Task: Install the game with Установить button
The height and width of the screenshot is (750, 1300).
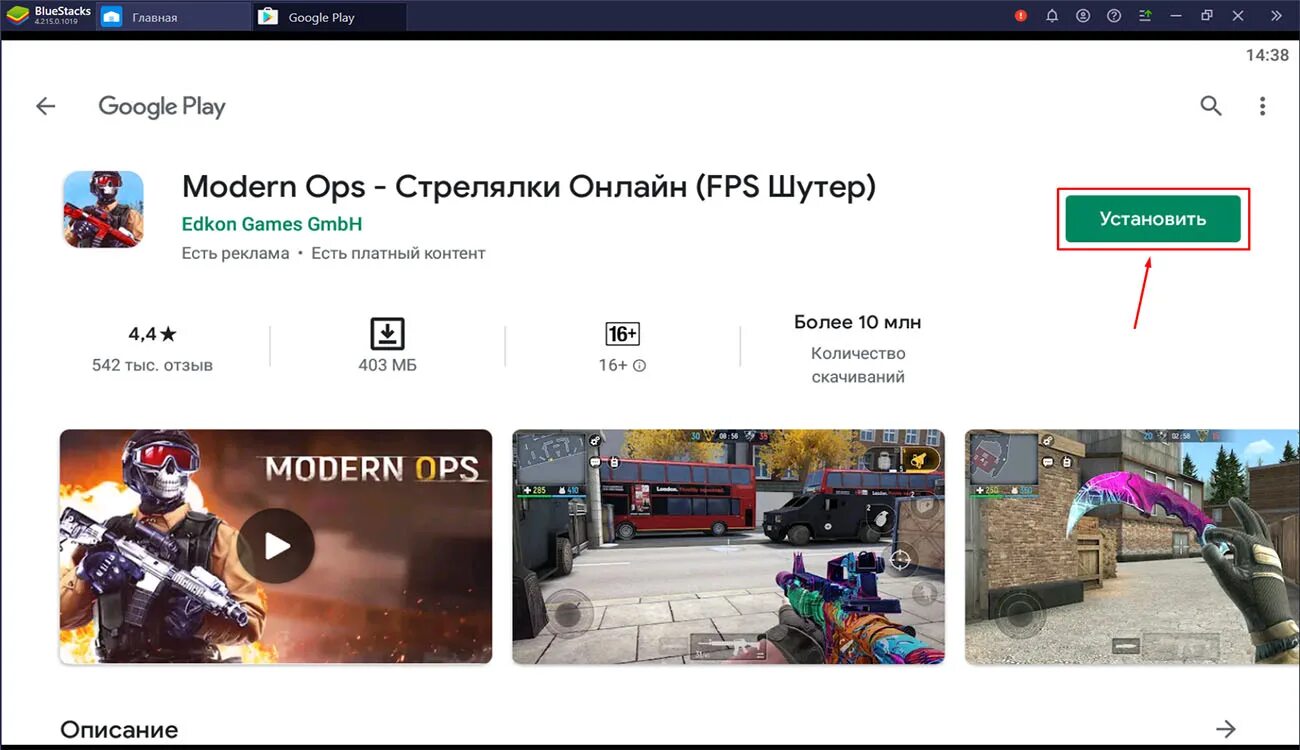Action: point(1153,218)
